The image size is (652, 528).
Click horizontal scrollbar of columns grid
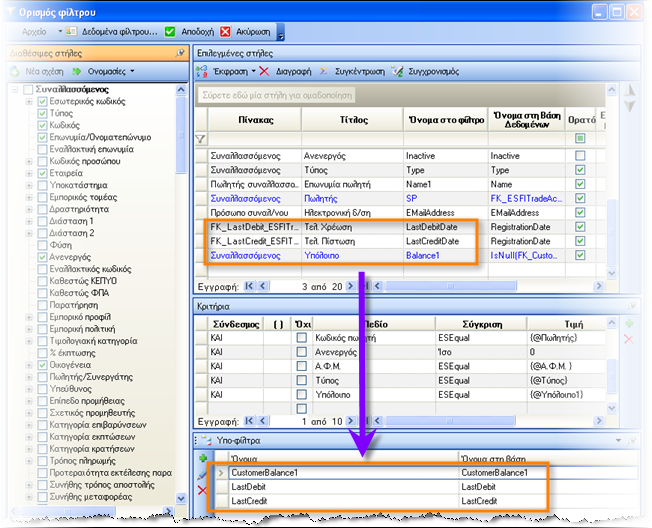[x=451, y=286]
